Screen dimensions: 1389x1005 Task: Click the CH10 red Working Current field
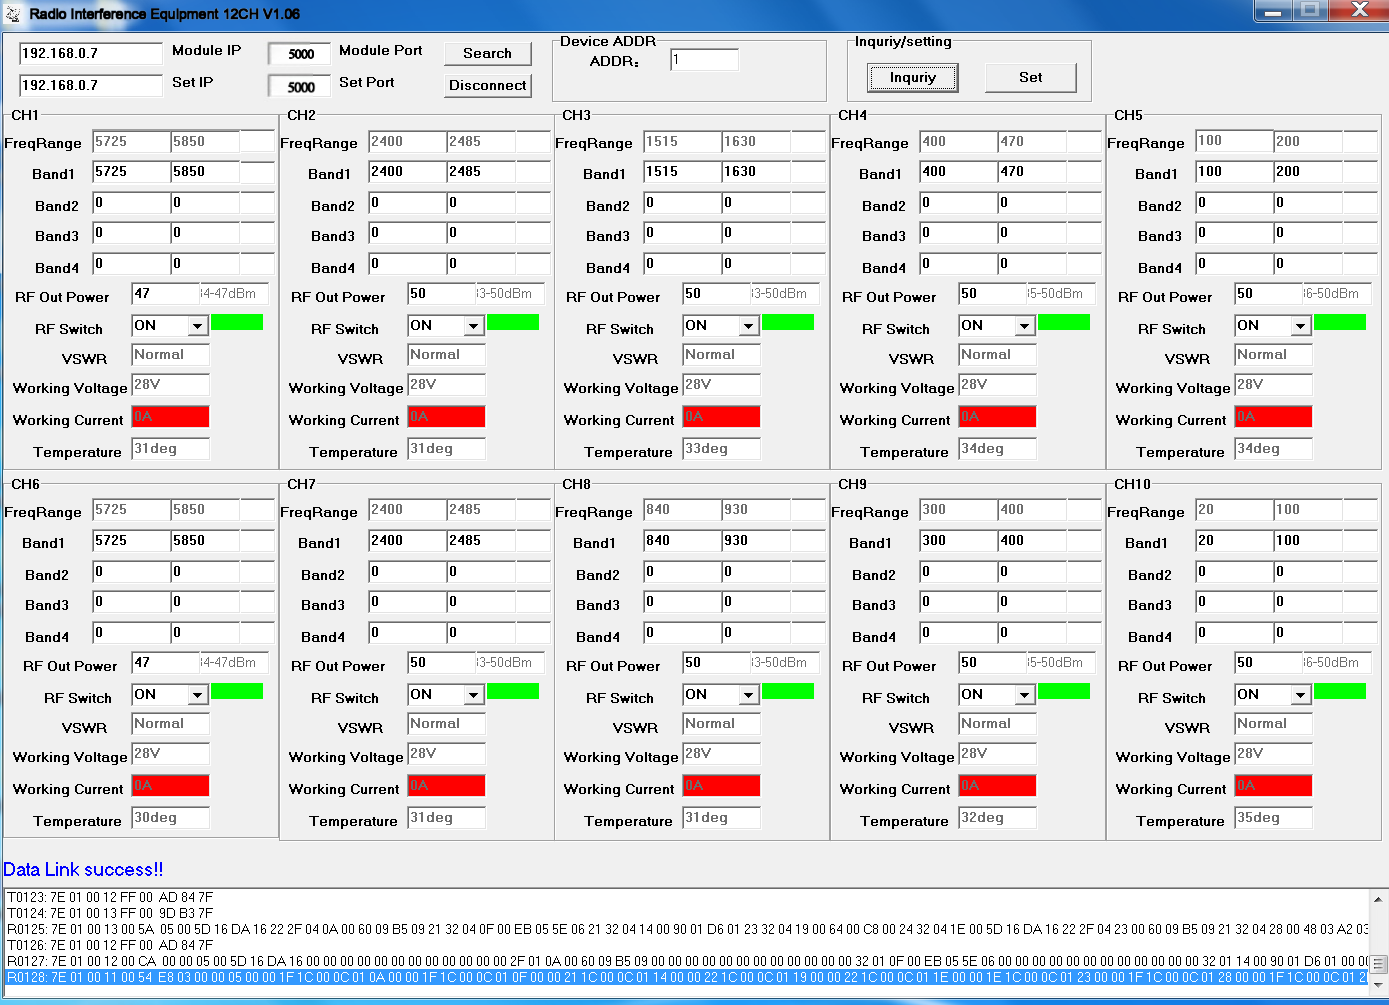pos(1273,786)
